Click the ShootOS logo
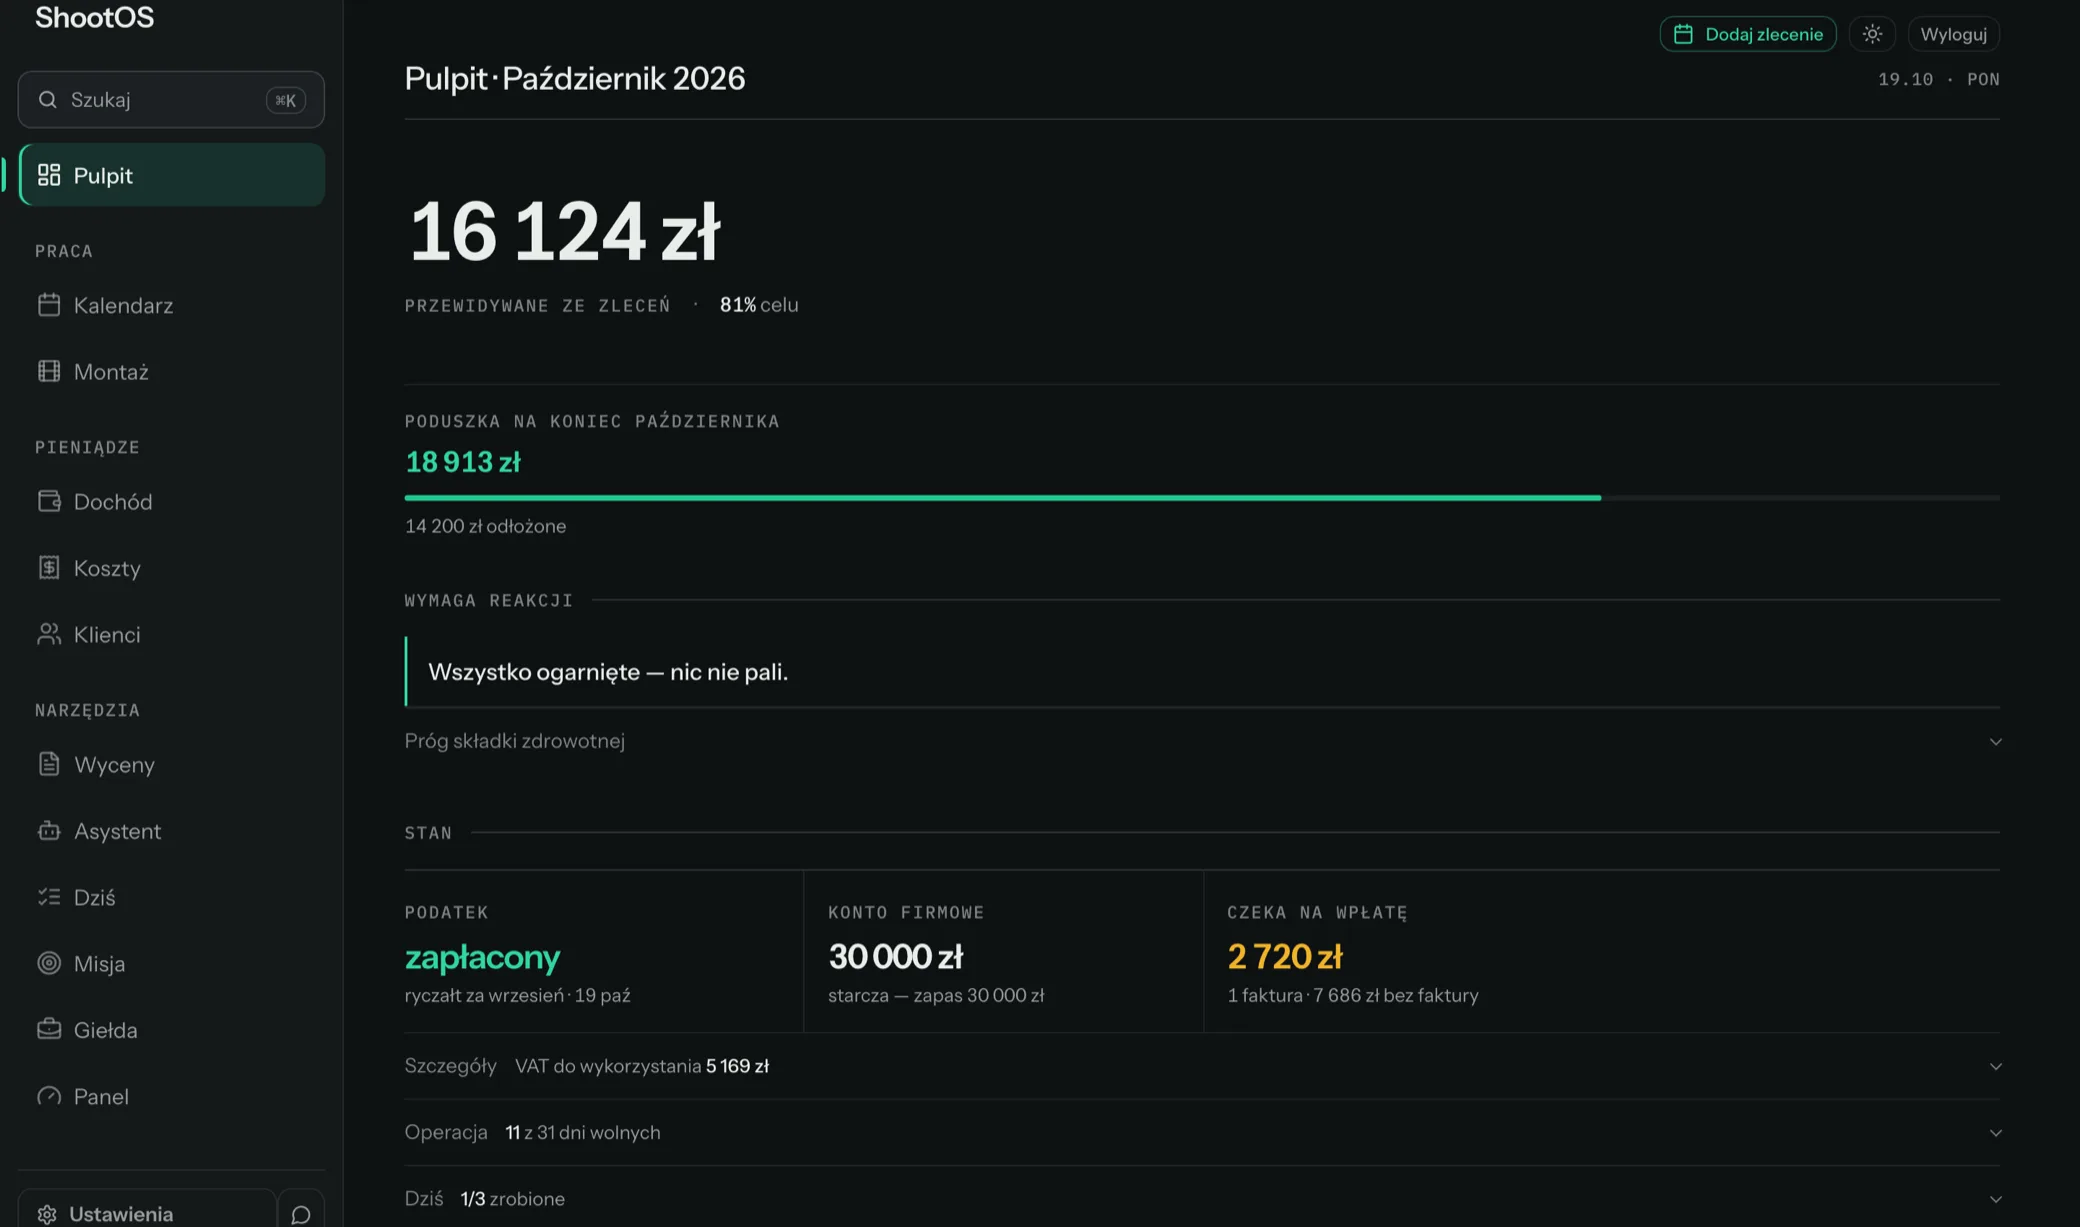This screenshot has width=2080, height=1227. pyautogui.click(x=94, y=17)
